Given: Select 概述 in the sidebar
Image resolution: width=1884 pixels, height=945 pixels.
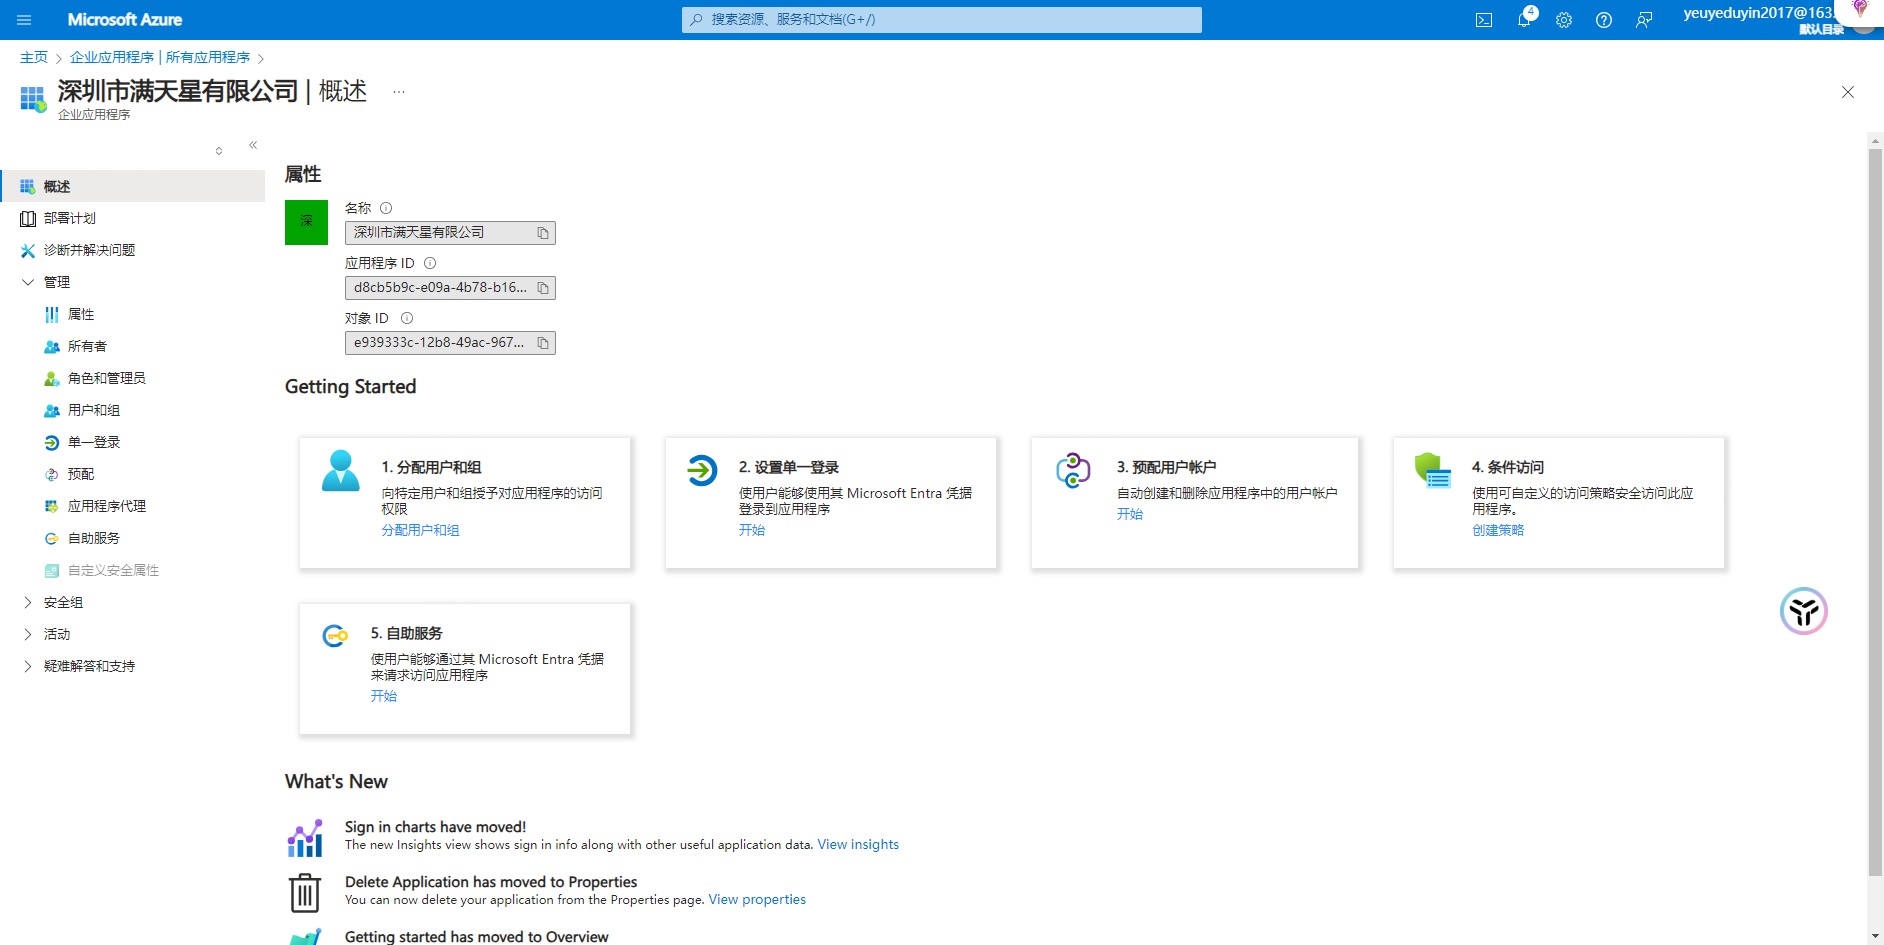Looking at the screenshot, I should (133, 186).
